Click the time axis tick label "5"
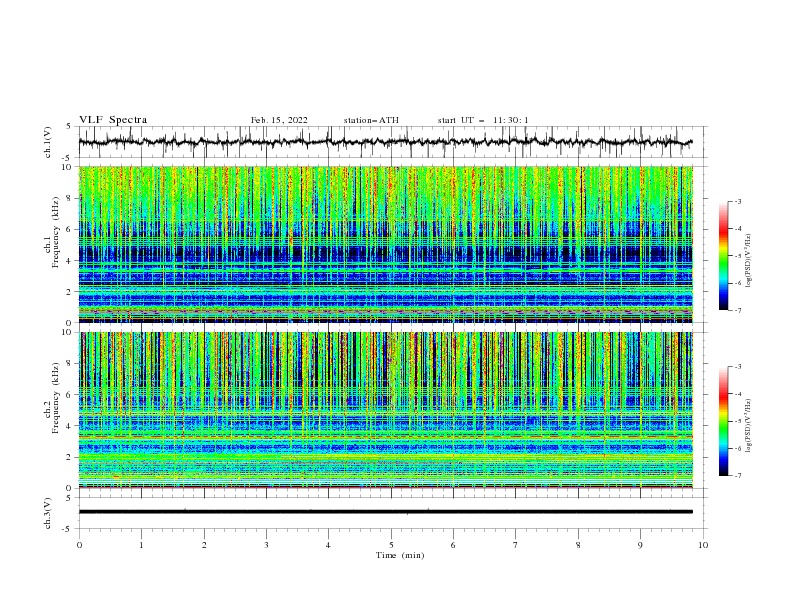 point(391,545)
